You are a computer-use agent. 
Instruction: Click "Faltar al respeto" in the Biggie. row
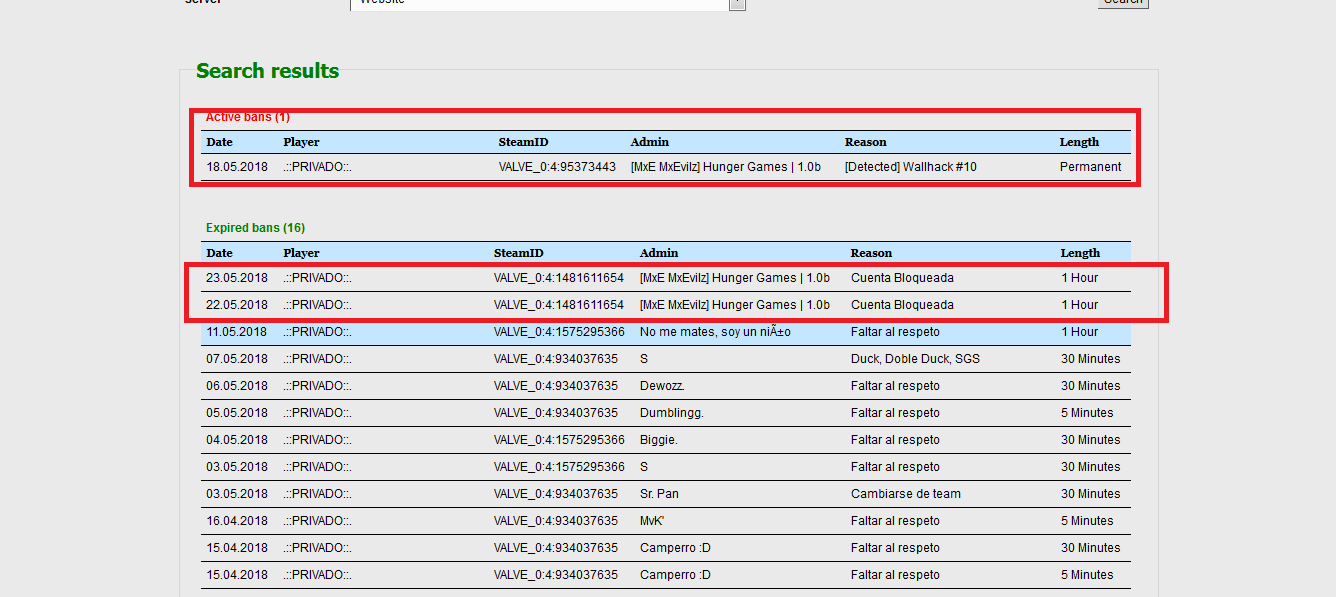coord(895,440)
